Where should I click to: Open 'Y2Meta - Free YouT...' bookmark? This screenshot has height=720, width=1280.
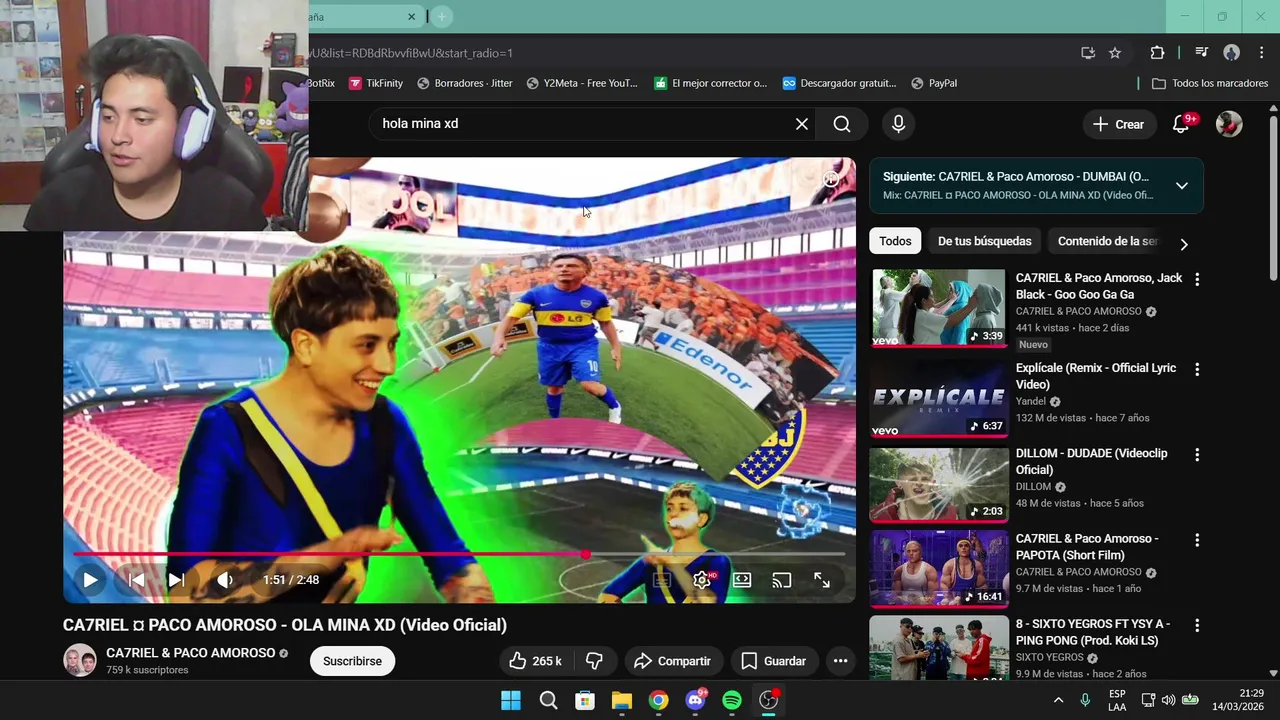[x=582, y=83]
